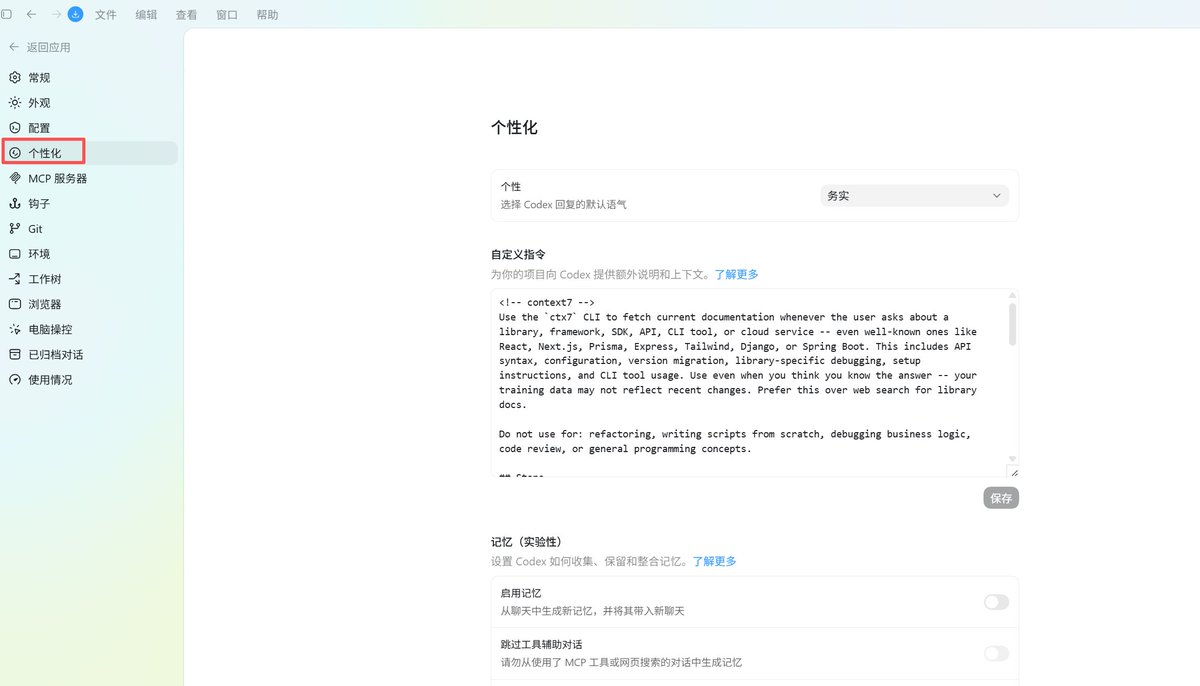Screen dimensions: 1200x686
Task: Open the 个性 务实 dropdown
Action: click(x=914, y=196)
